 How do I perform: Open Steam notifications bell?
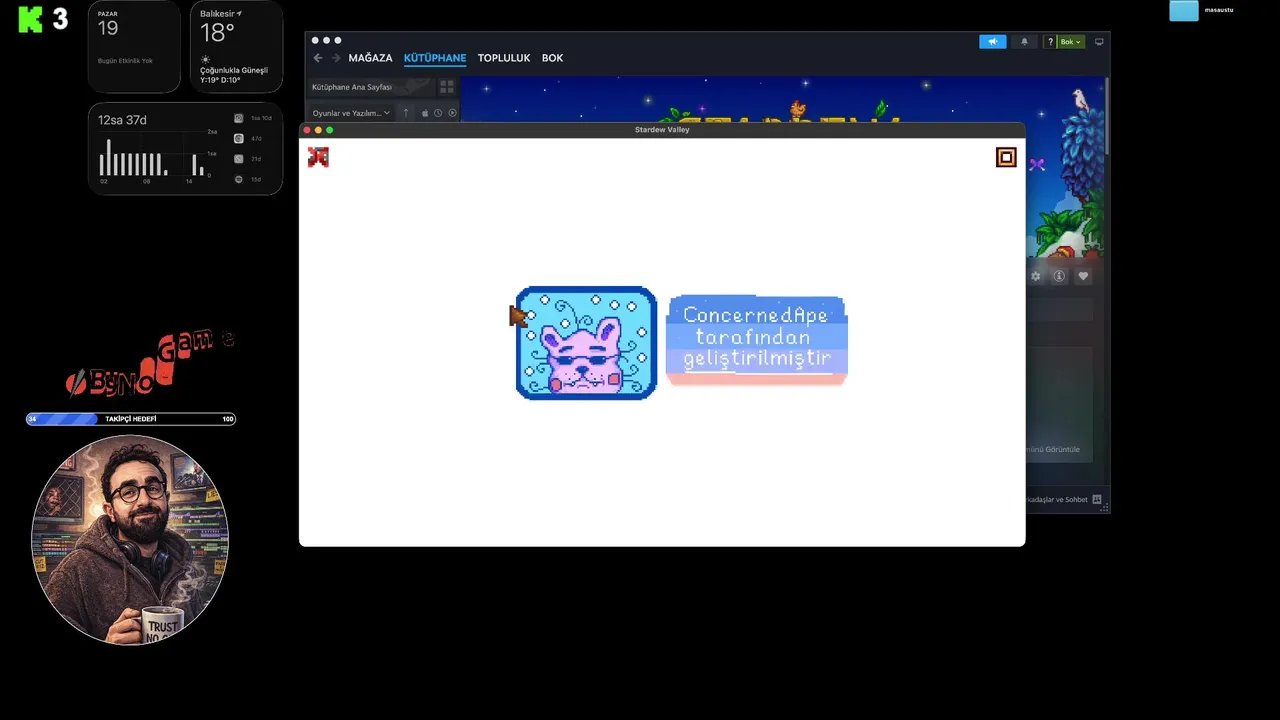1024,42
